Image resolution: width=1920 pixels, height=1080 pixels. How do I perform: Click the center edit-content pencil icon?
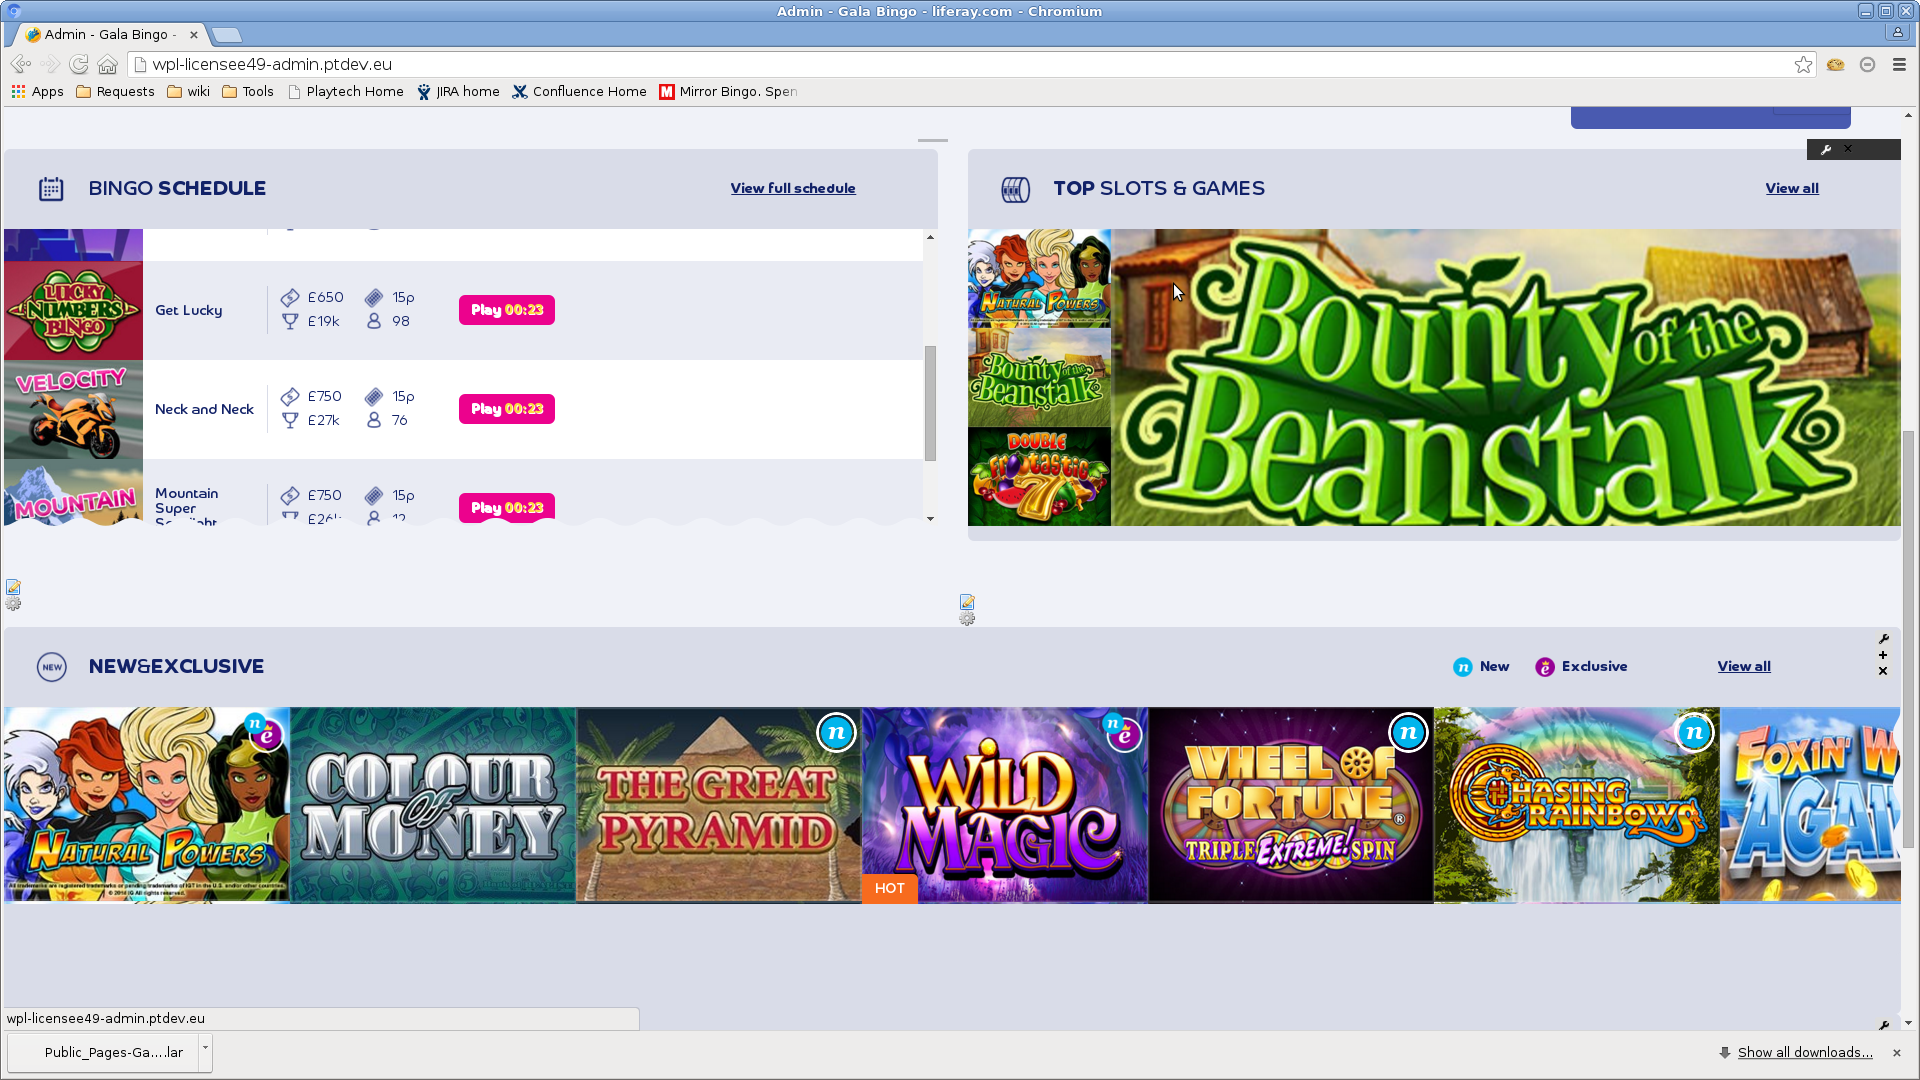[x=967, y=602]
